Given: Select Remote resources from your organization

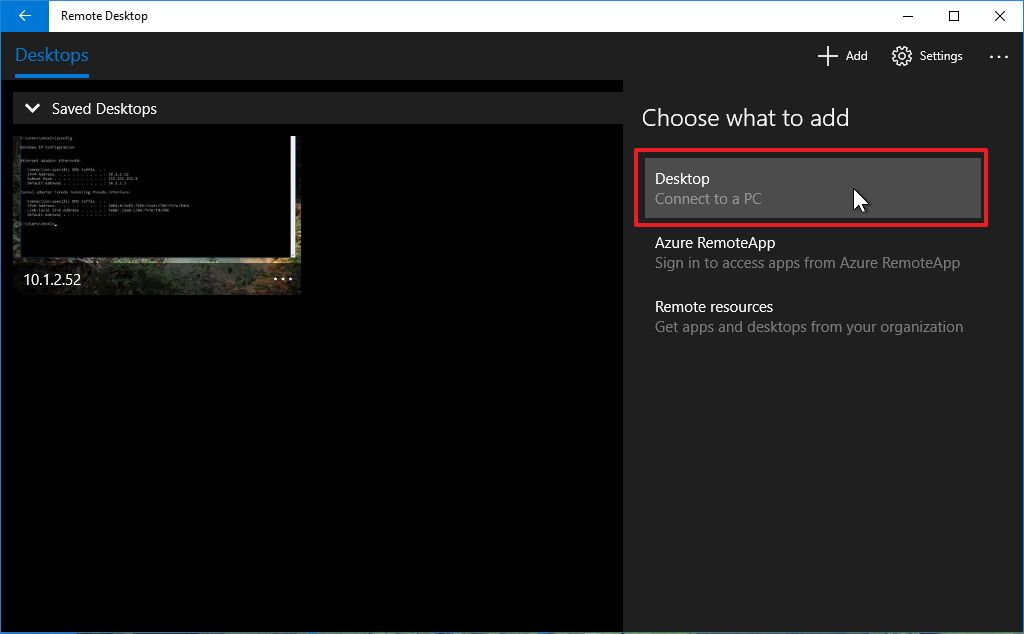Looking at the screenshot, I should tap(811, 316).
